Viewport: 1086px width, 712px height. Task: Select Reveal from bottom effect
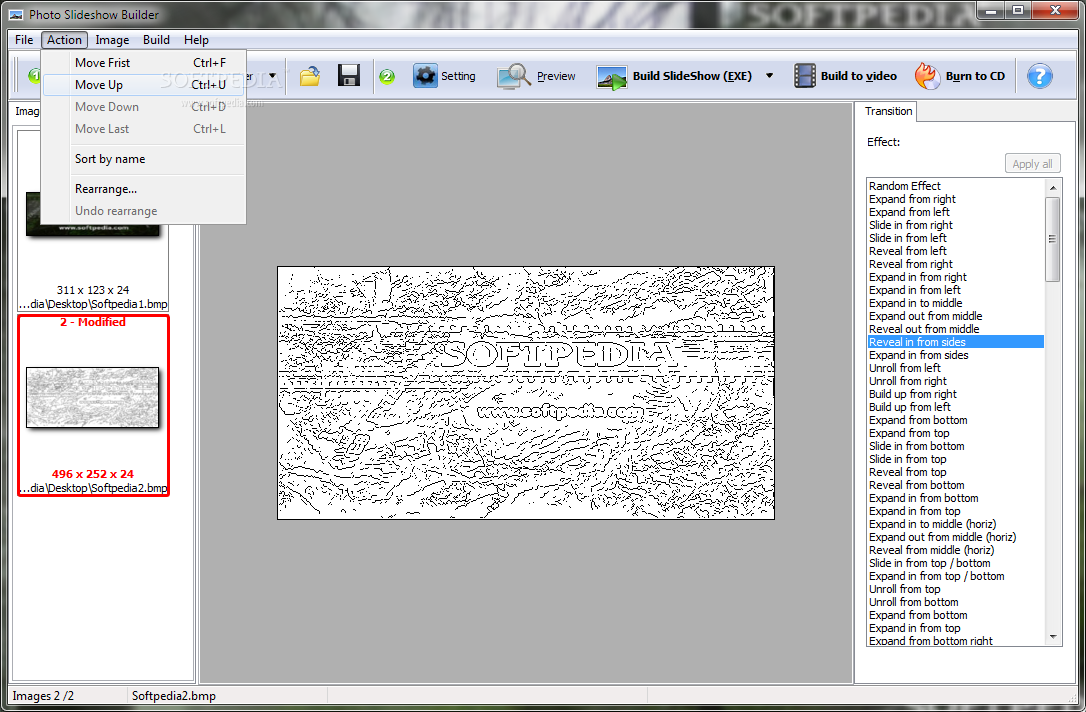pos(955,485)
